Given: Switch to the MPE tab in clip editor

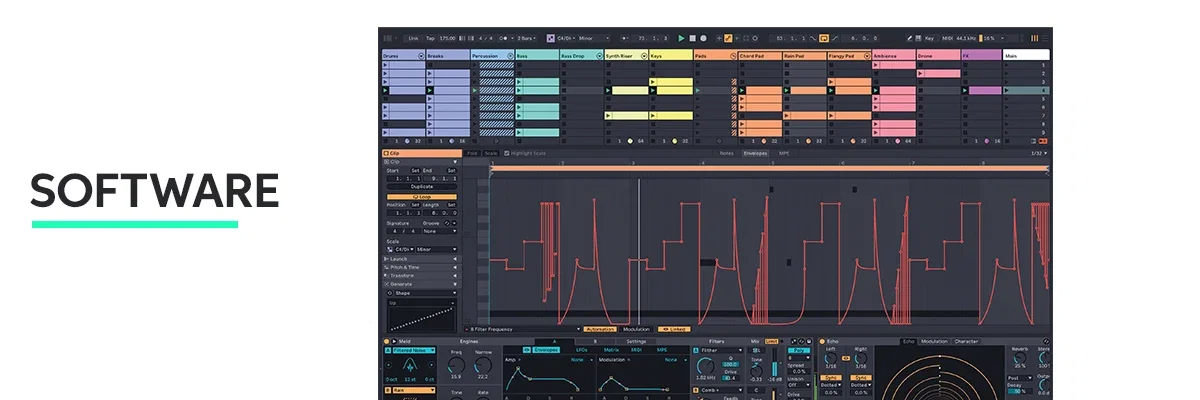Looking at the screenshot, I should click(784, 153).
